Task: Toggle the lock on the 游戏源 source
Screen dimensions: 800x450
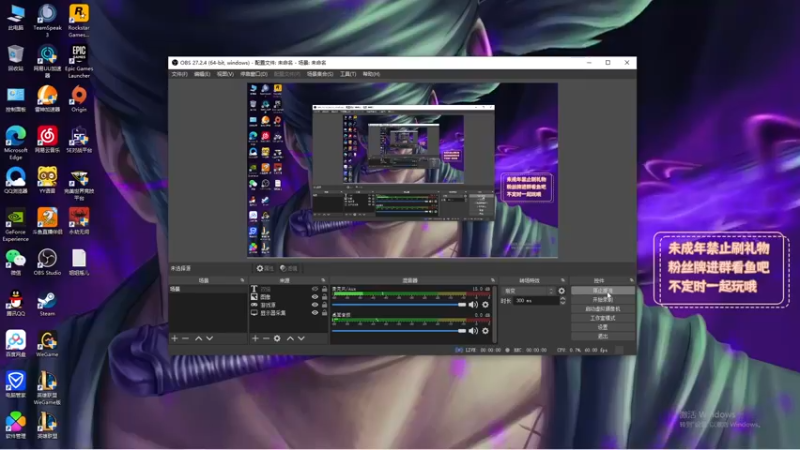Action: (x=324, y=305)
